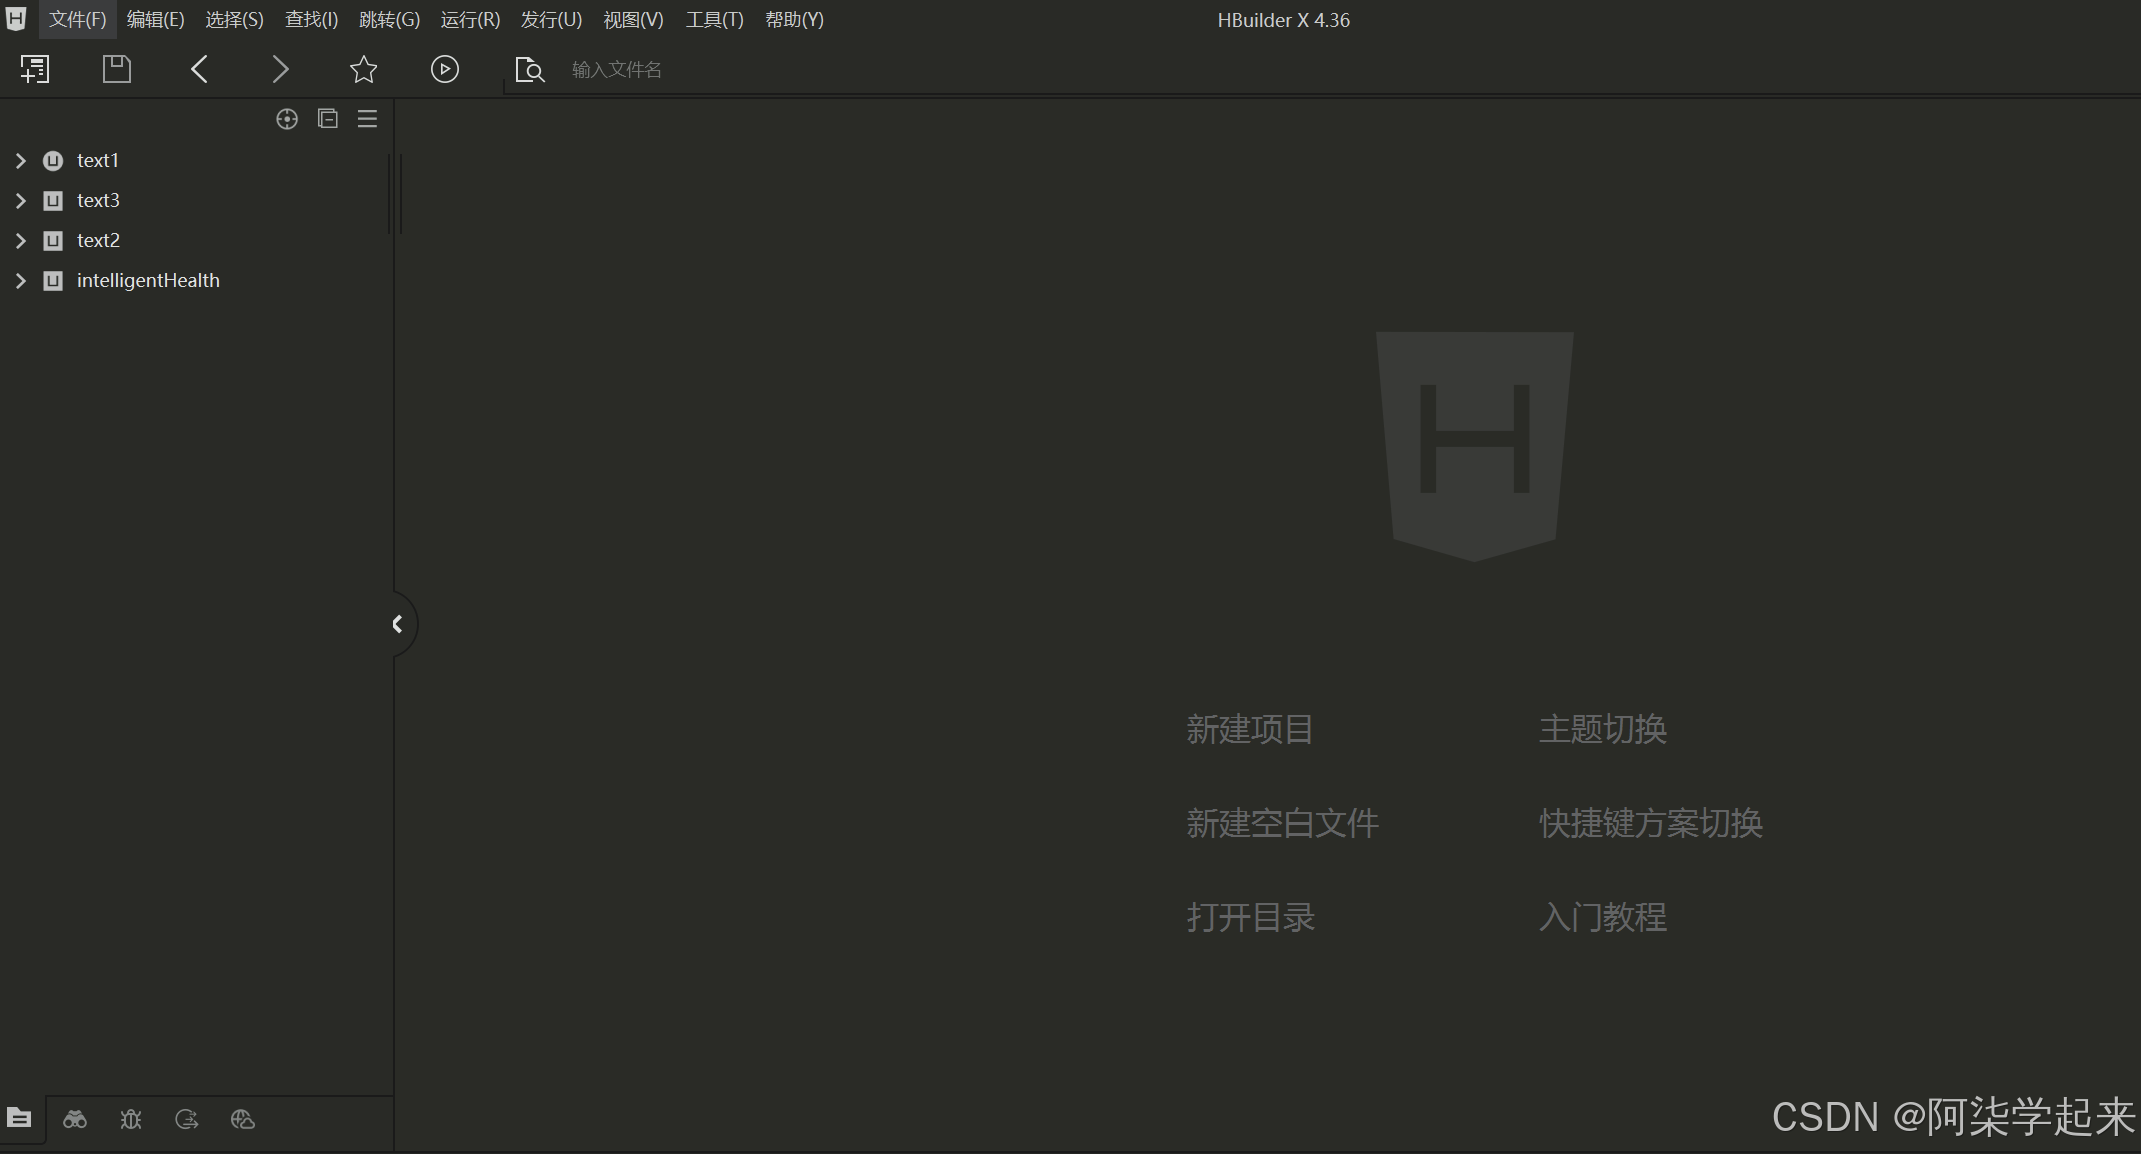This screenshot has width=2141, height=1154.
Task: Open the 工具(T) menu
Action: click(715, 20)
